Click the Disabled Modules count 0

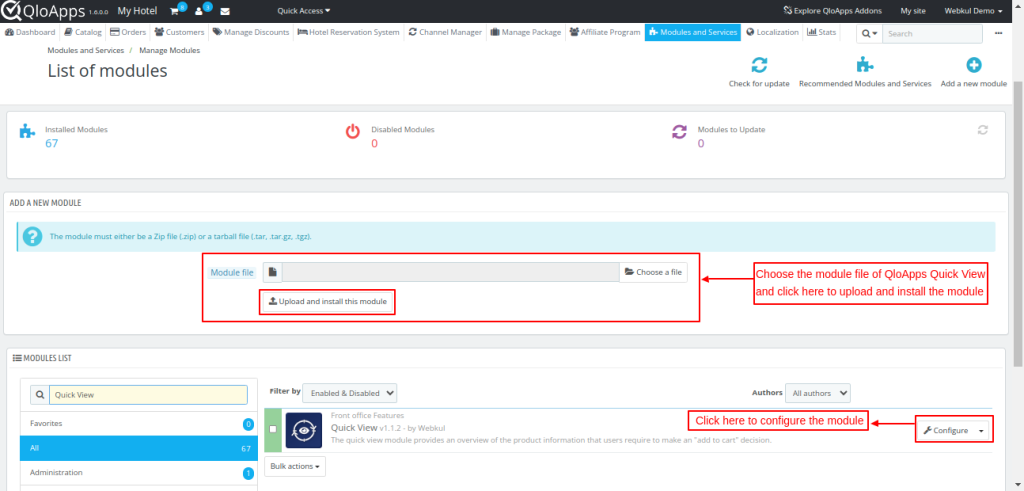point(374,143)
